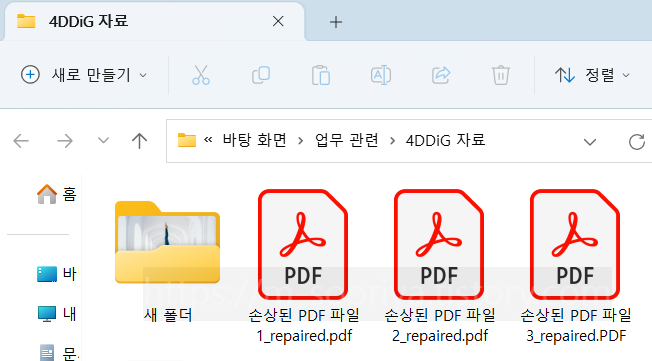The height and width of the screenshot is (361, 652).
Task: Expand chevron after 업무 관련
Action: tap(392, 141)
